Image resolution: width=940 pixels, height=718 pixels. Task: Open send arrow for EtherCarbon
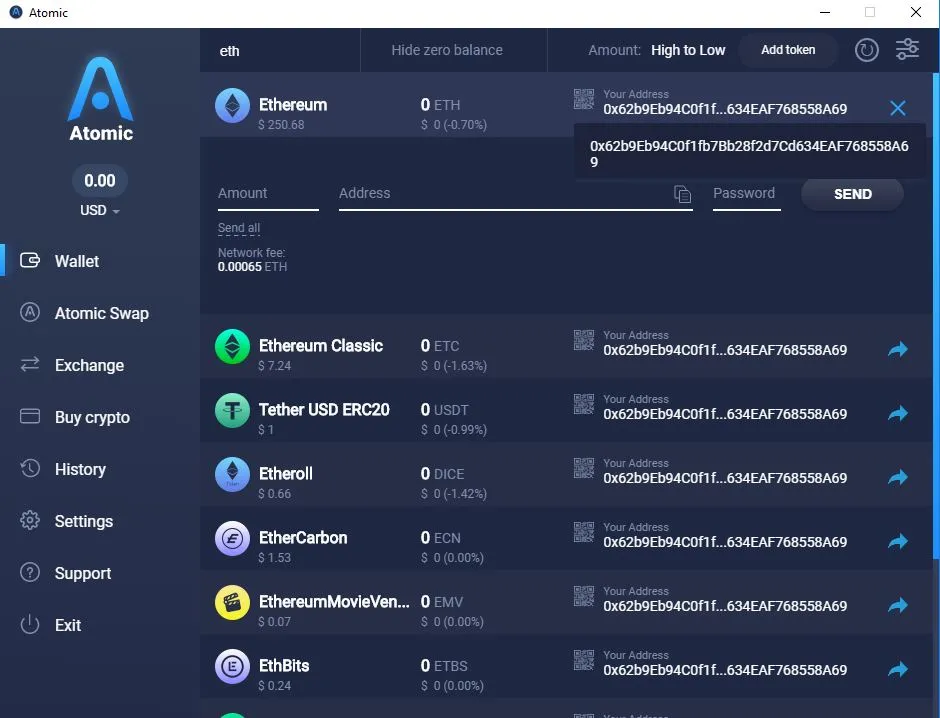(x=897, y=541)
